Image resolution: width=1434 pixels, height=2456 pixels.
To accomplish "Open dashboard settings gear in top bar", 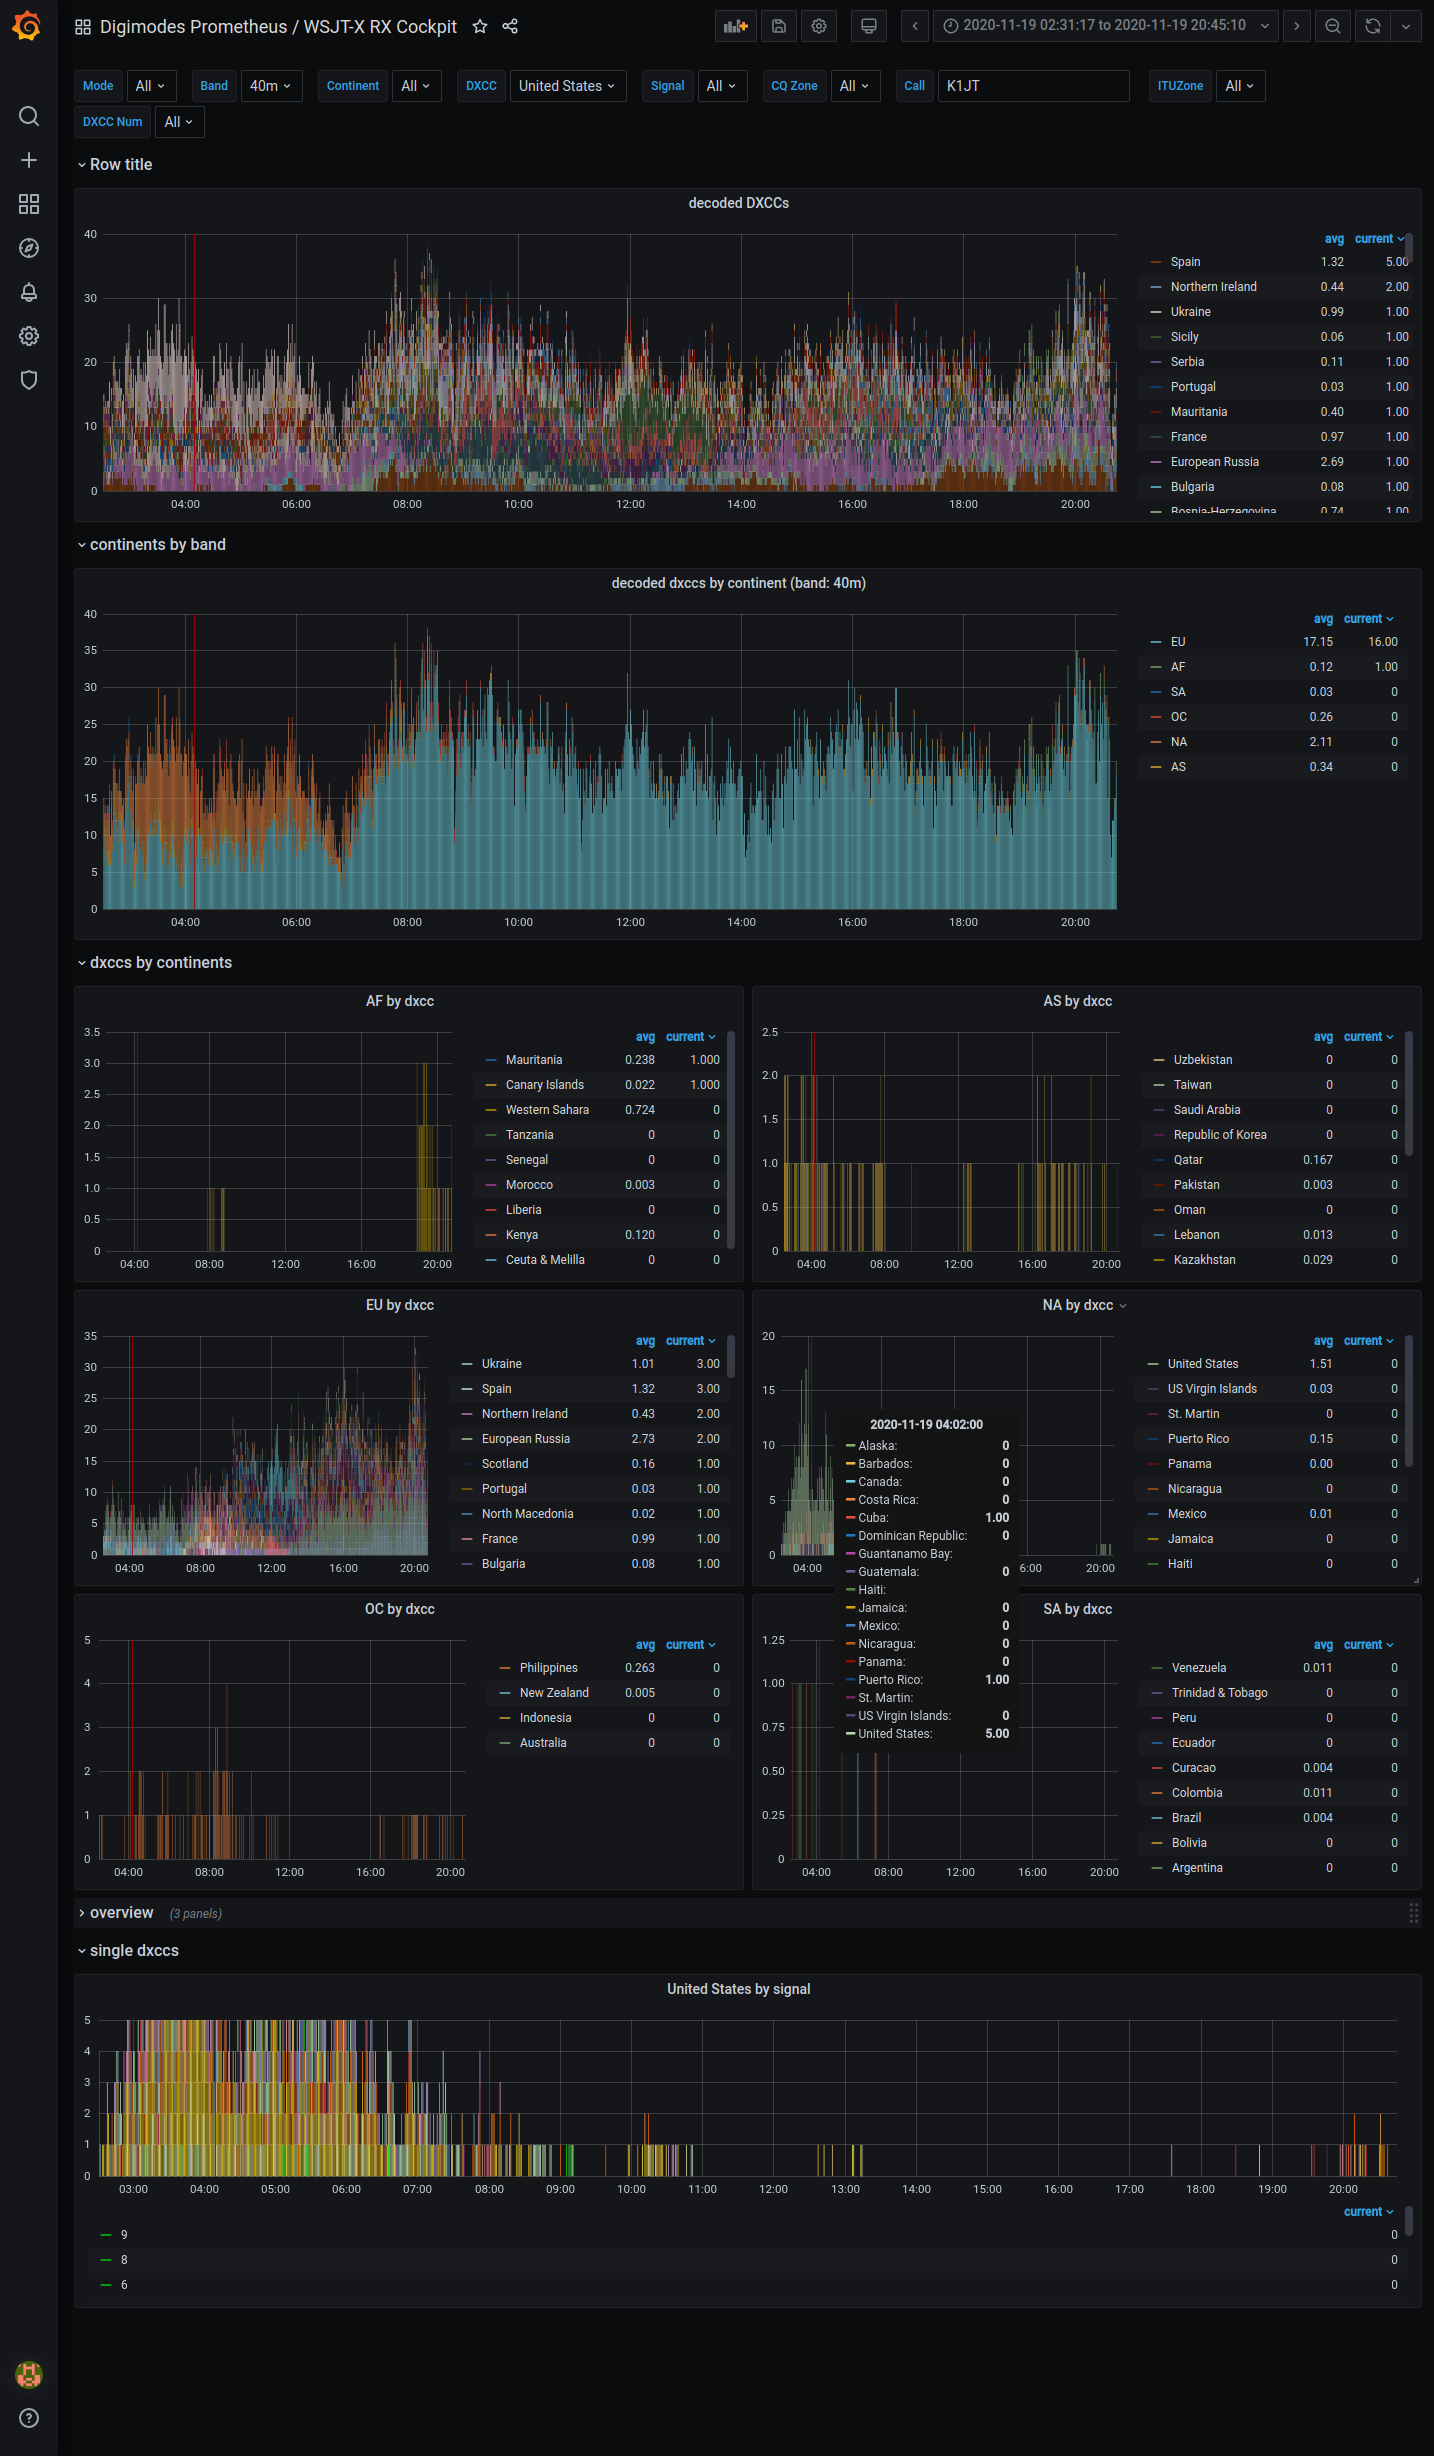I will click(819, 26).
